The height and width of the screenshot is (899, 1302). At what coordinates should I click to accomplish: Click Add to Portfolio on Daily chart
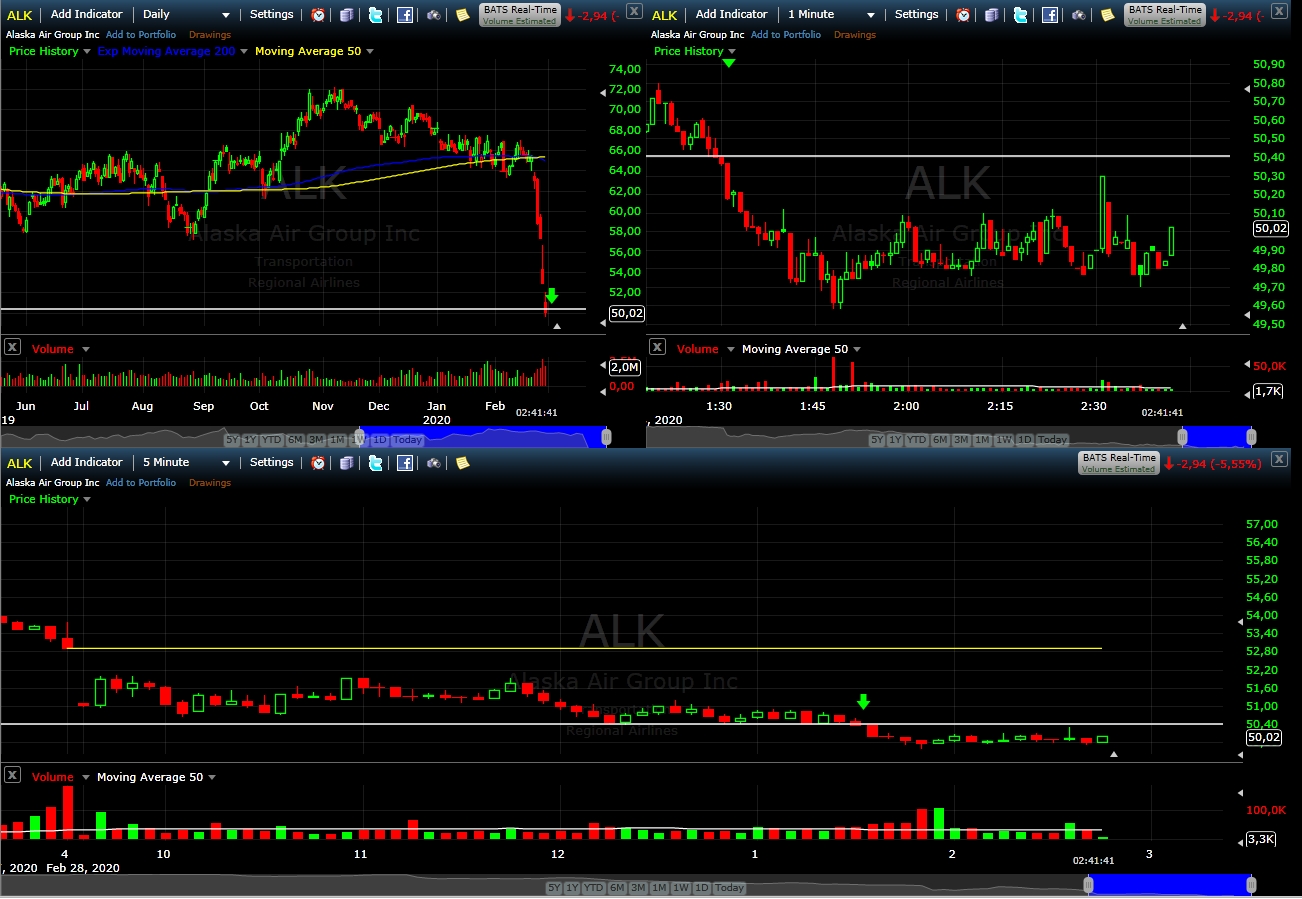pyautogui.click(x=141, y=35)
